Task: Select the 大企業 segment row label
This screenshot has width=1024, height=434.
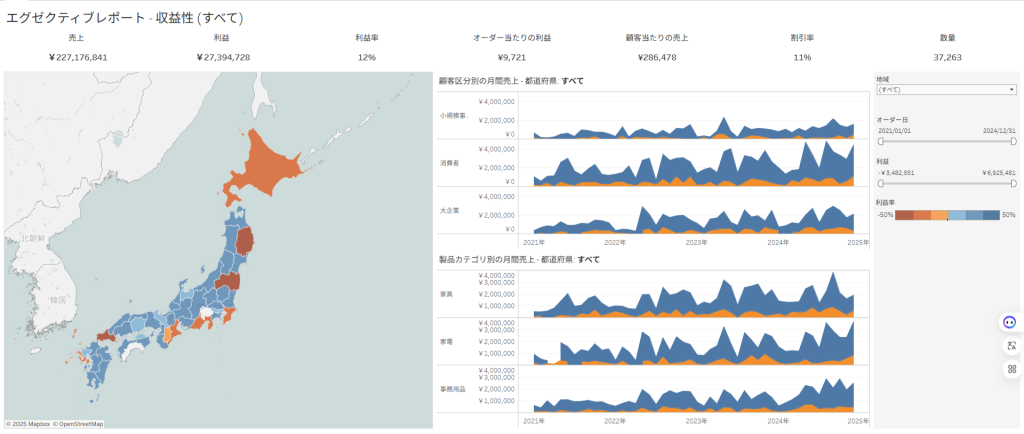Action: (x=449, y=211)
